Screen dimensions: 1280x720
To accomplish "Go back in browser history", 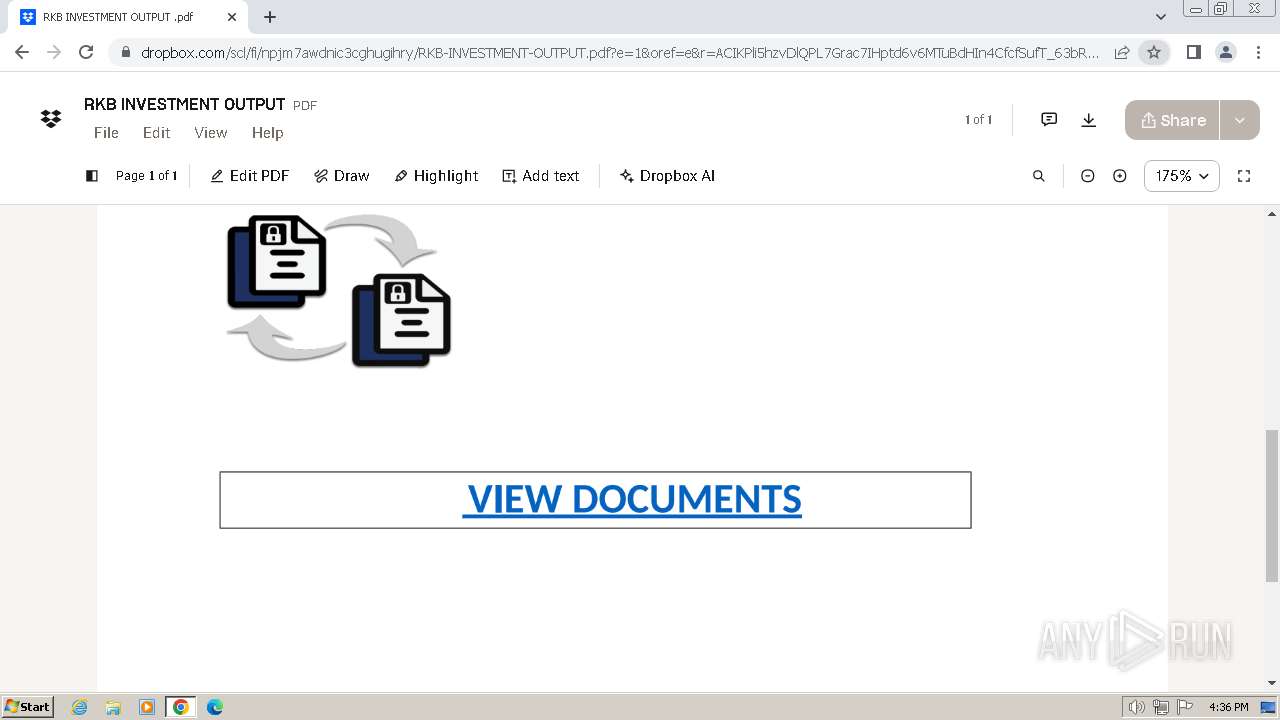I will tap(22, 52).
